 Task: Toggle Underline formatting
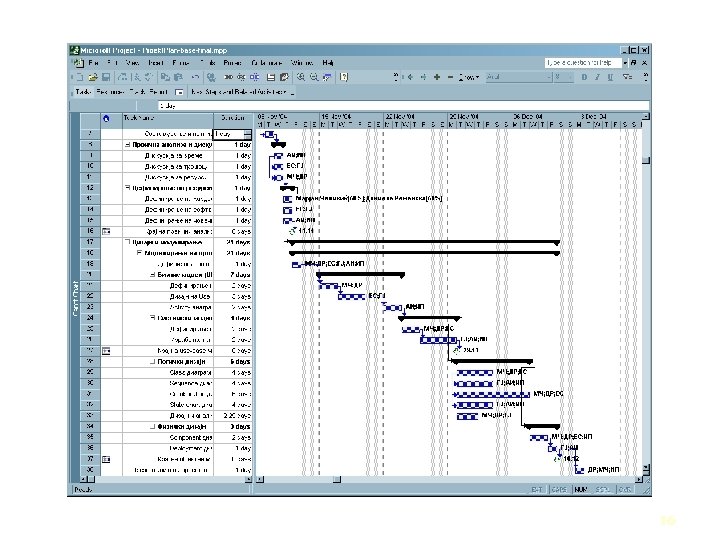(x=610, y=77)
